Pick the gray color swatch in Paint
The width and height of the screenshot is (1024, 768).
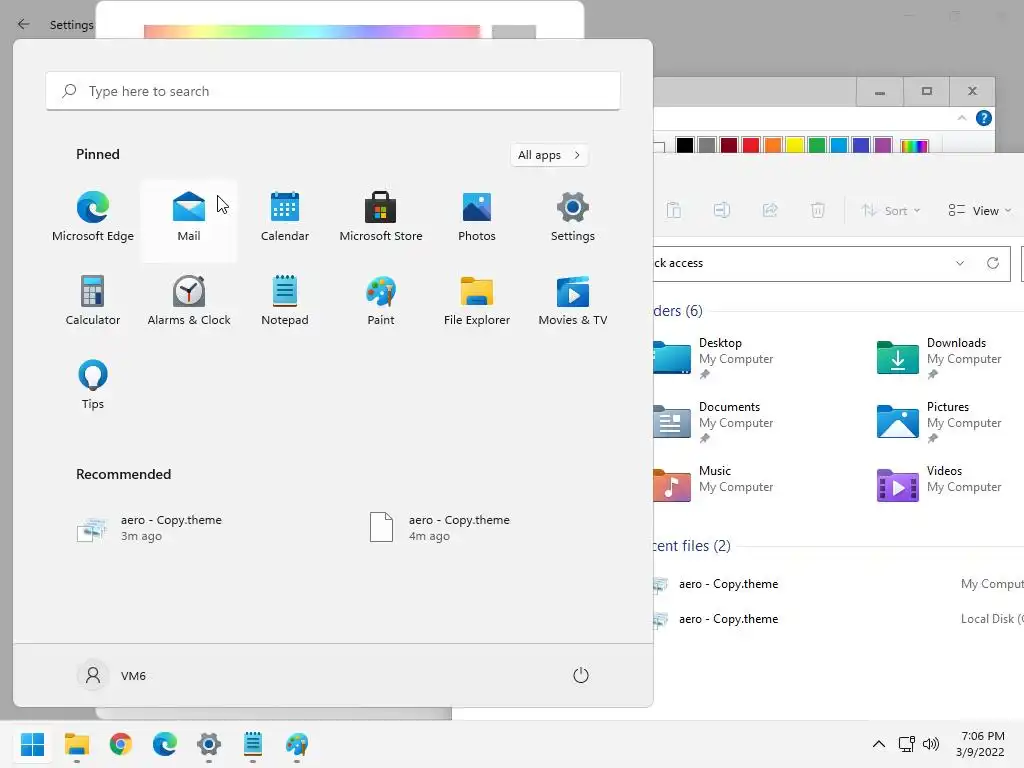(707, 145)
